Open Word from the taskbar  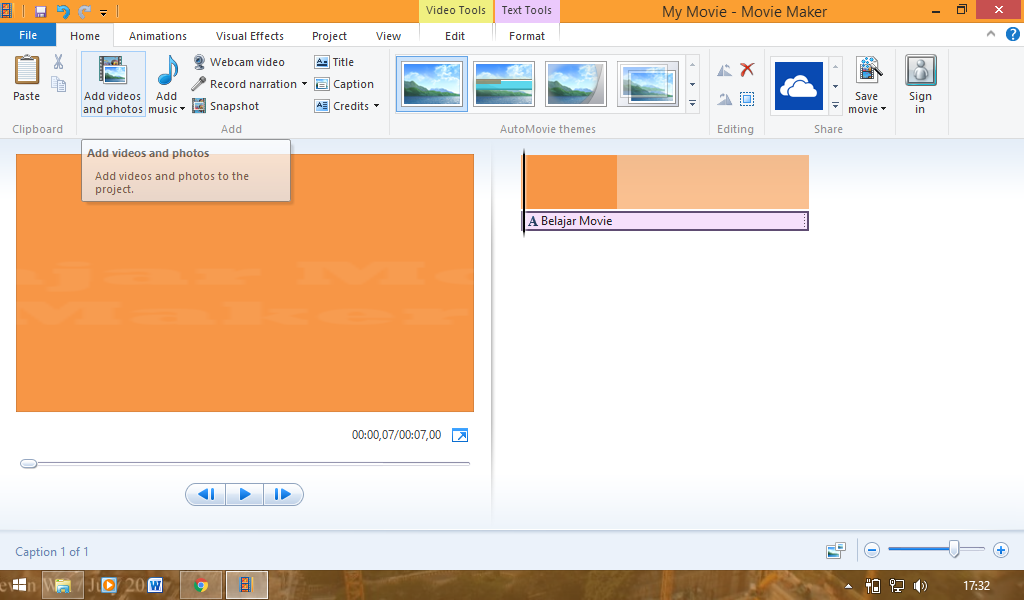[x=155, y=585]
